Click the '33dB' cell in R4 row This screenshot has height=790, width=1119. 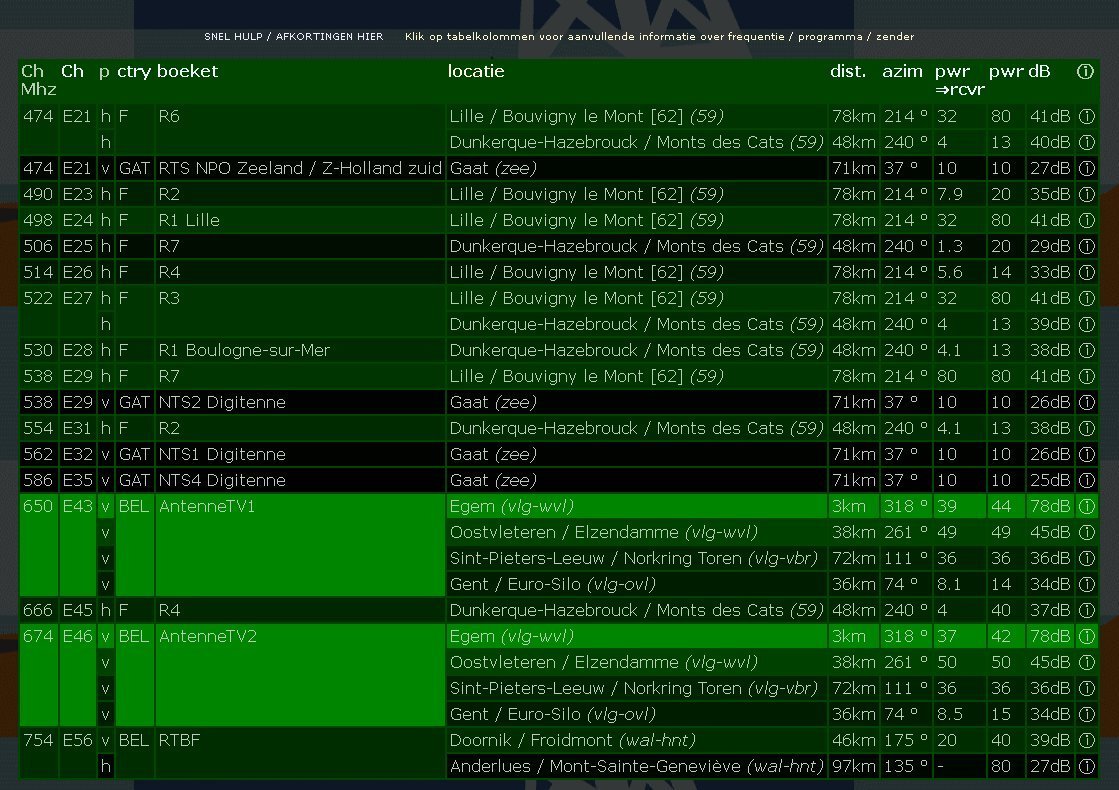coord(1050,273)
